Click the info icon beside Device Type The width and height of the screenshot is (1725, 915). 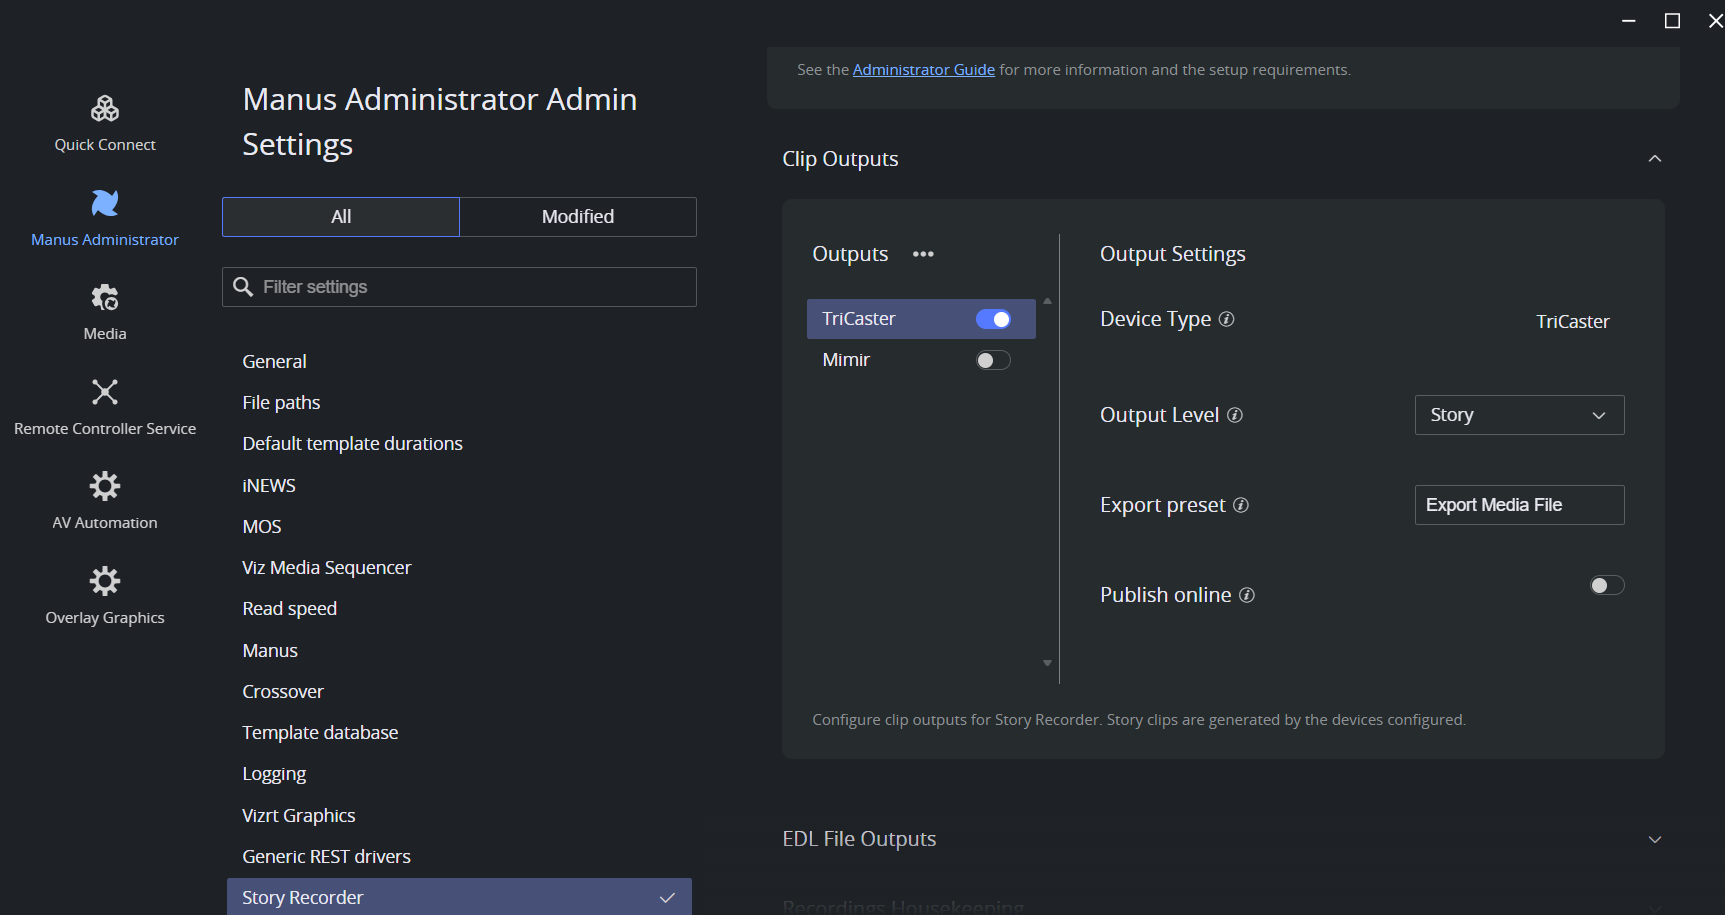pyautogui.click(x=1227, y=319)
